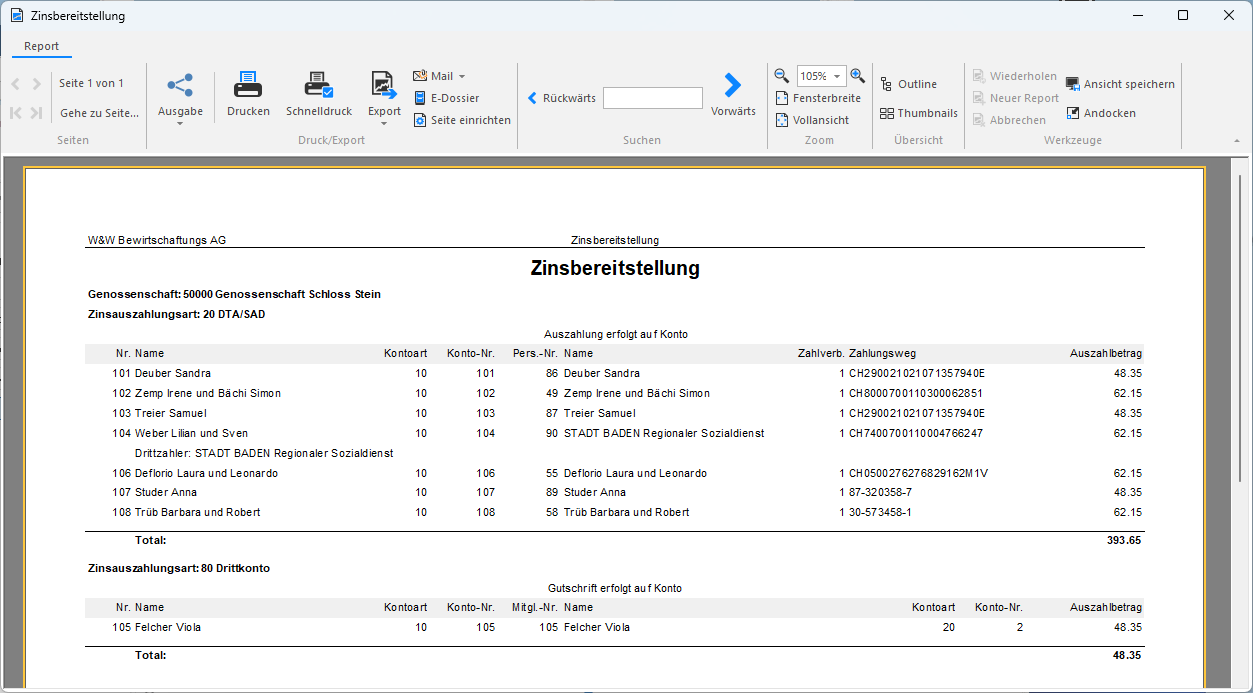This screenshot has height=693, width=1253.
Task: Switch to Vollansicht full view
Action: [813, 120]
